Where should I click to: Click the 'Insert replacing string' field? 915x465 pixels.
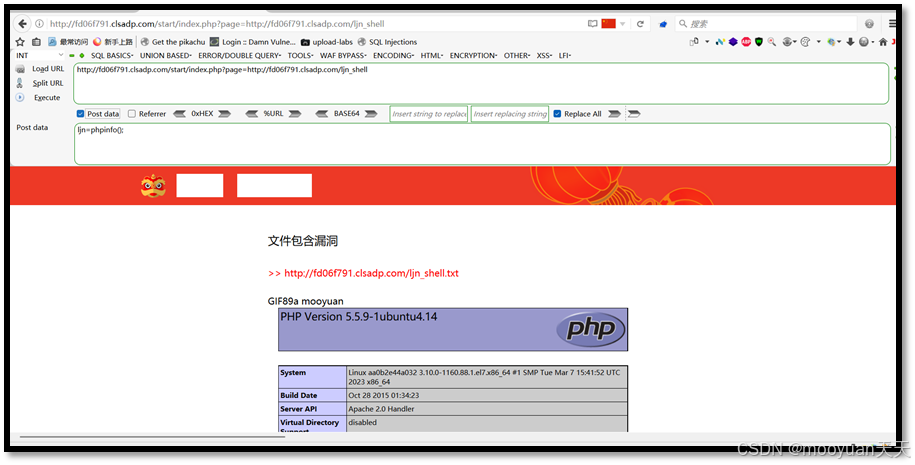[510, 114]
